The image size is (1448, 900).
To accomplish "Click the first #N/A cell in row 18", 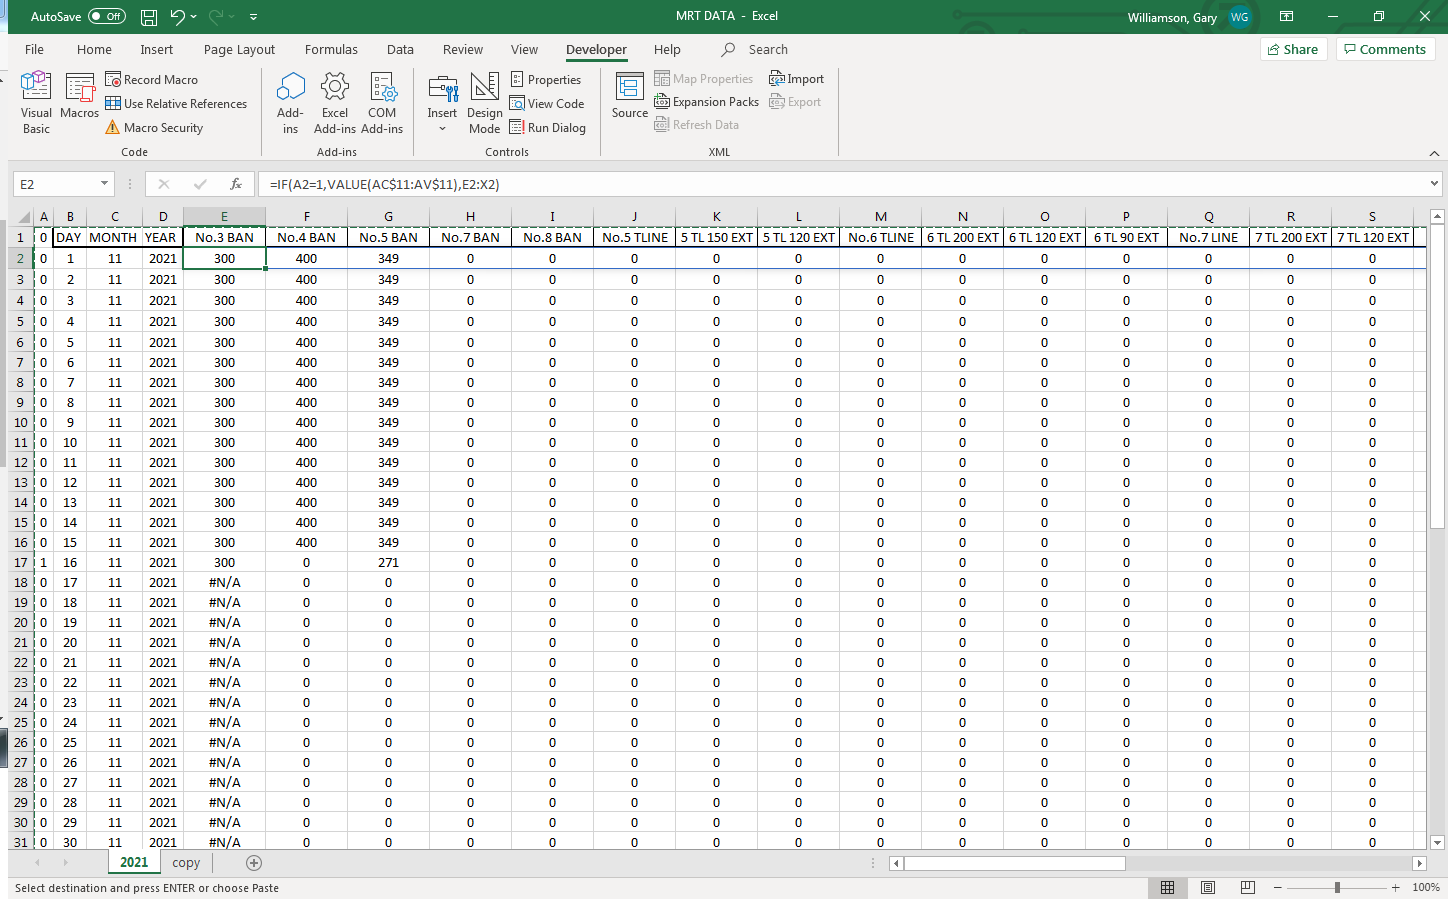I will coord(224,582).
